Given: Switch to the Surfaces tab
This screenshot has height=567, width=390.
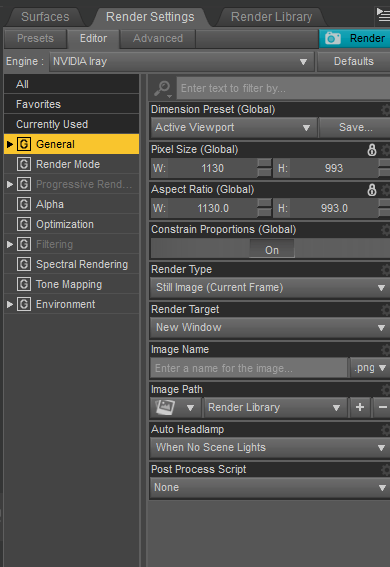Looking at the screenshot, I should click(x=45, y=17).
